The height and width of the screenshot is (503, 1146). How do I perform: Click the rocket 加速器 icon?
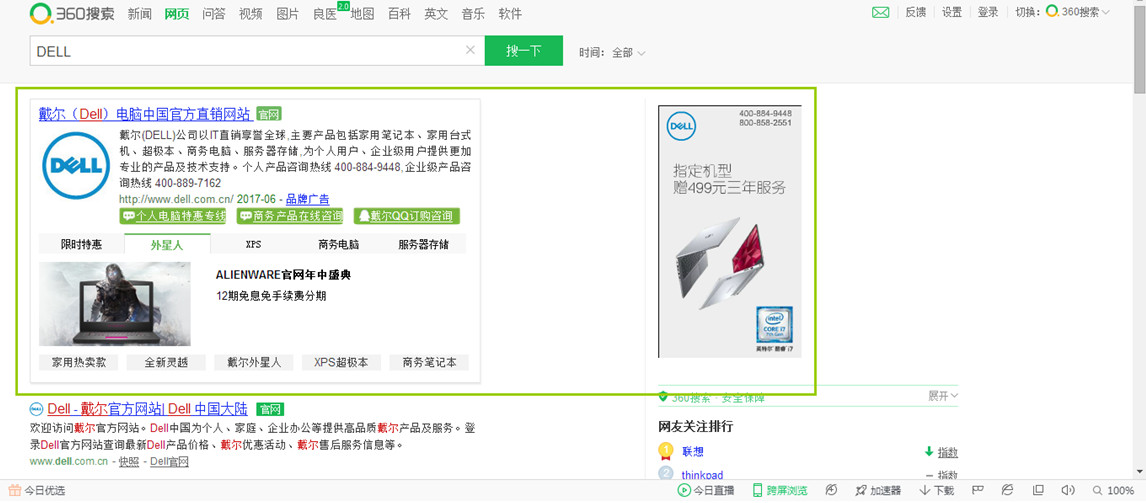pos(861,491)
